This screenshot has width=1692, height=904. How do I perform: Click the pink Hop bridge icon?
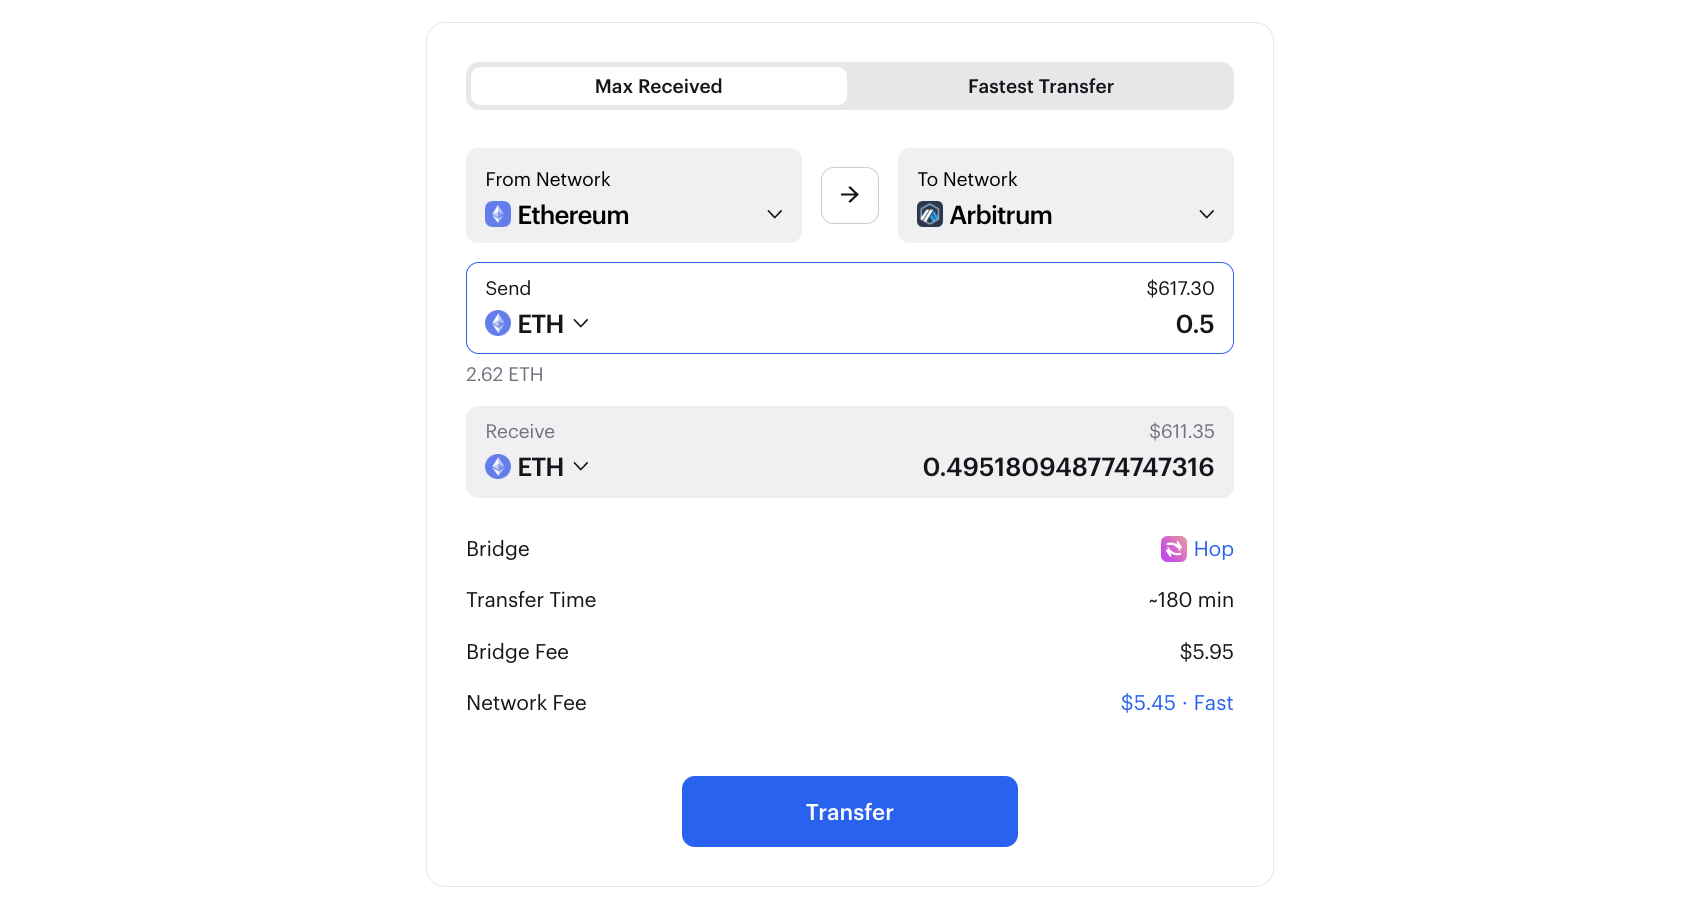point(1173,549)
